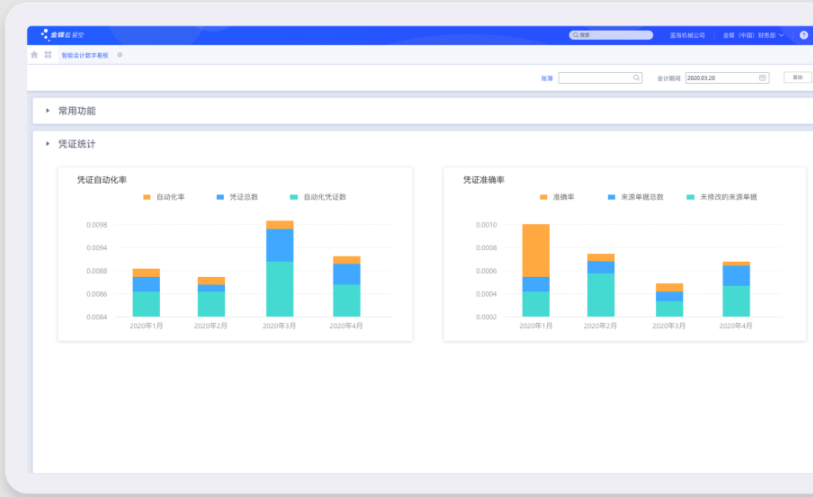This screenshot has width=813, height=497.
Task: Click the 凭证自动化率 chart title
Action: [102, 180]
